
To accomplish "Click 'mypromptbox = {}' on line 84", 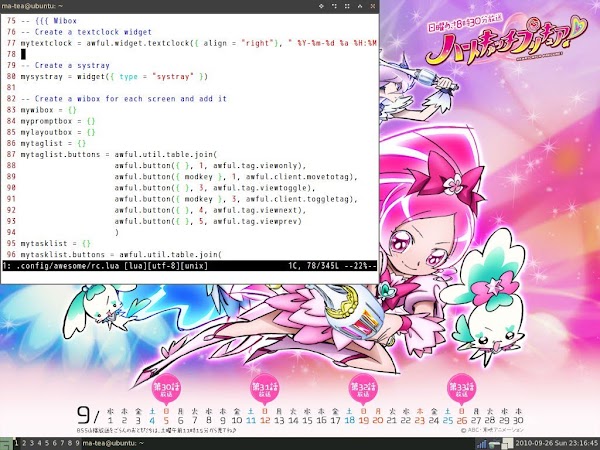I will (58, 121).
